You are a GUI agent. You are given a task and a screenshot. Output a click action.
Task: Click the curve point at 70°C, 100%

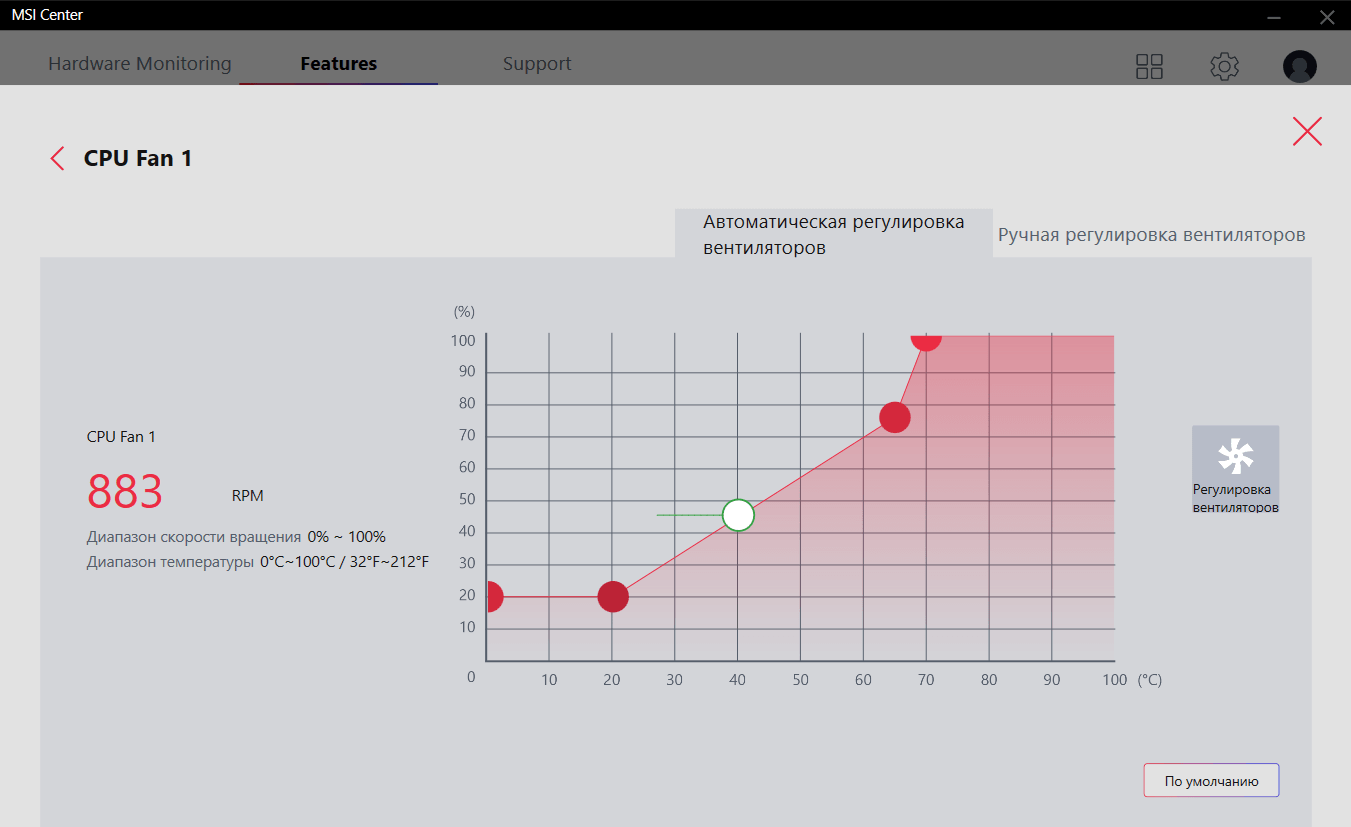(926, 339)
